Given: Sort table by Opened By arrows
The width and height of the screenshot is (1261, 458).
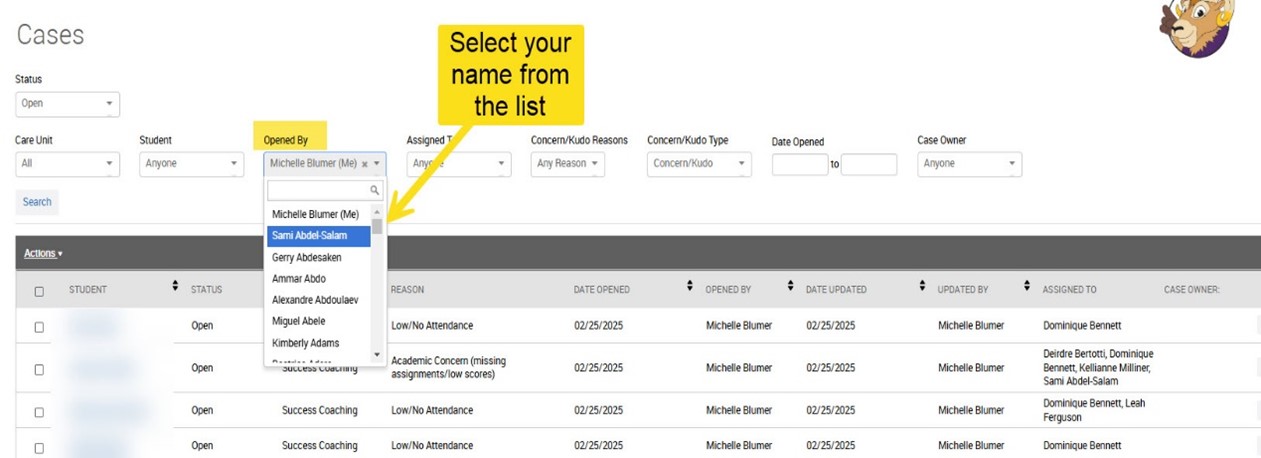Looking at the screenshot, I should (x=790, y=289).
